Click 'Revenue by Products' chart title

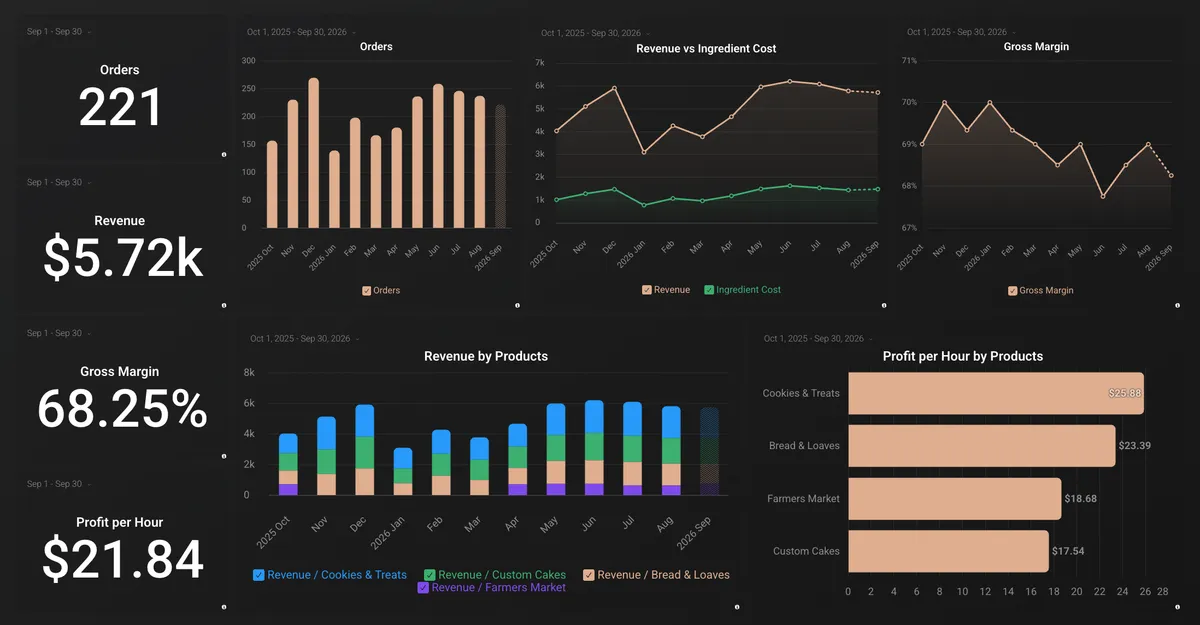coord(486,356)
